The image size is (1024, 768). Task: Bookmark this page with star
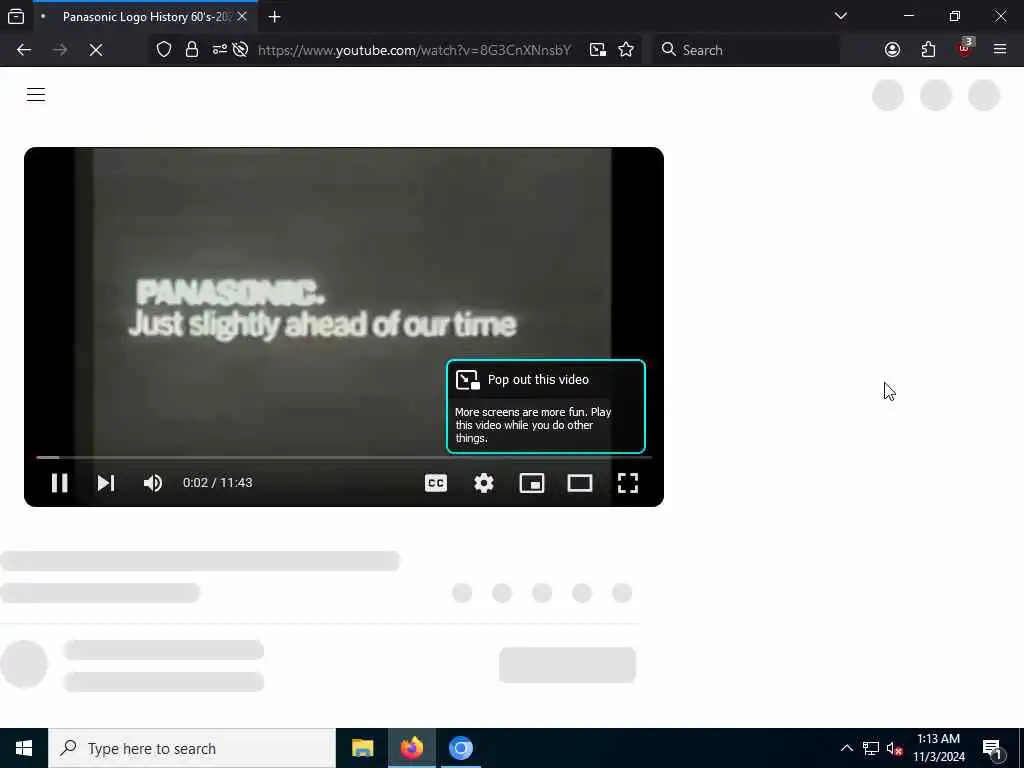pyautogui.click(x=626, y=50)
